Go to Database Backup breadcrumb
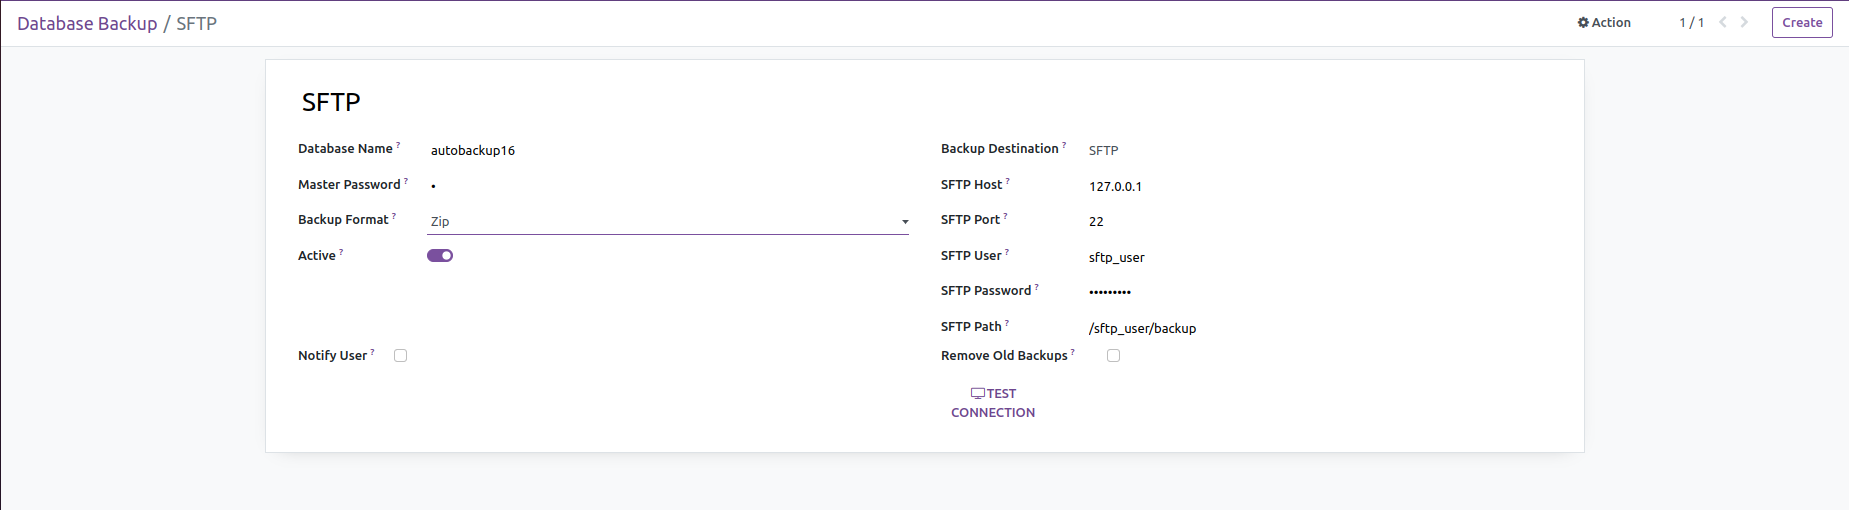Viewport: 1849px width, 510px height. 87,24
